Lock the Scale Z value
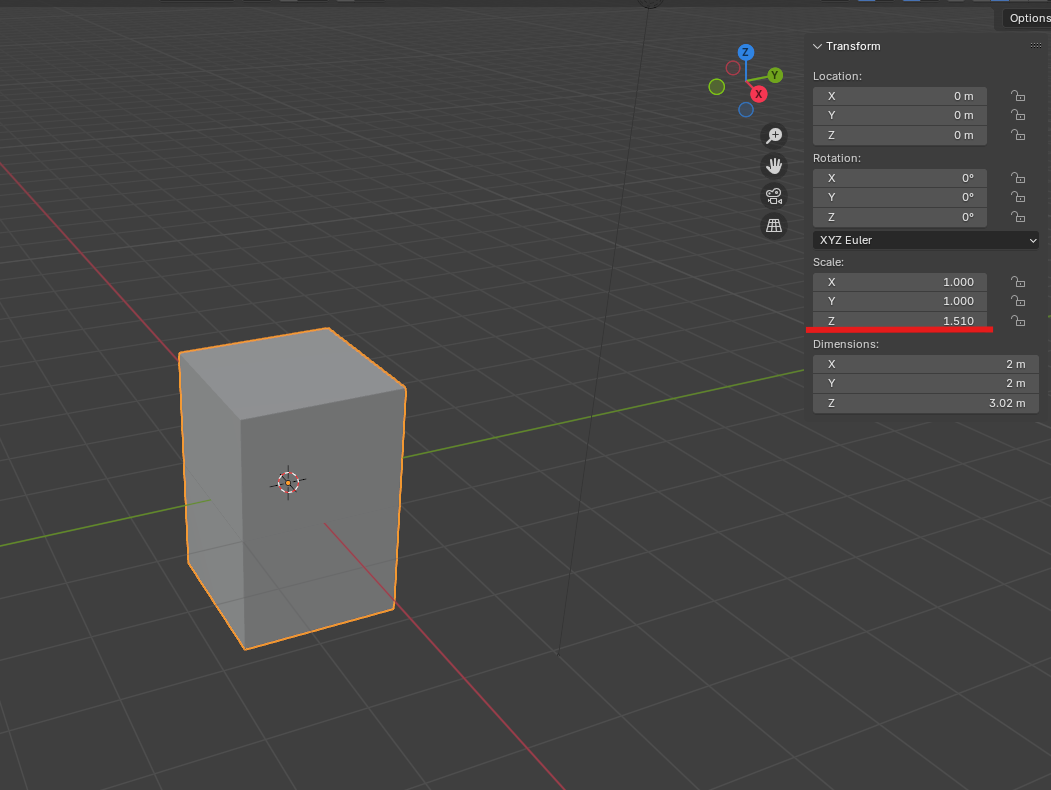 (1018, 321)
